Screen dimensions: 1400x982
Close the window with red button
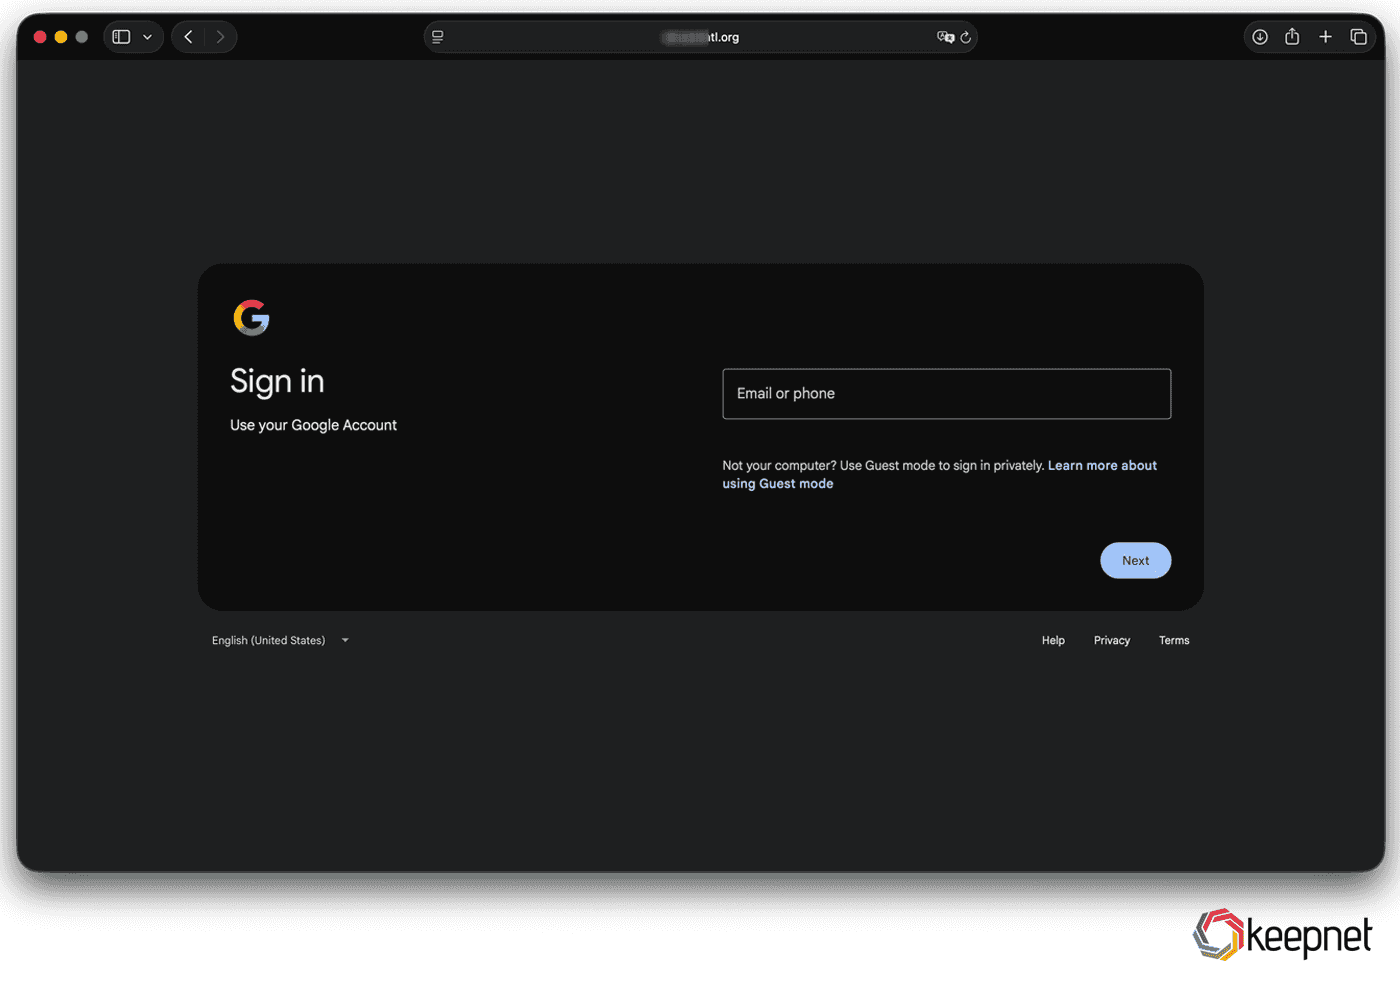pos(40,37)
